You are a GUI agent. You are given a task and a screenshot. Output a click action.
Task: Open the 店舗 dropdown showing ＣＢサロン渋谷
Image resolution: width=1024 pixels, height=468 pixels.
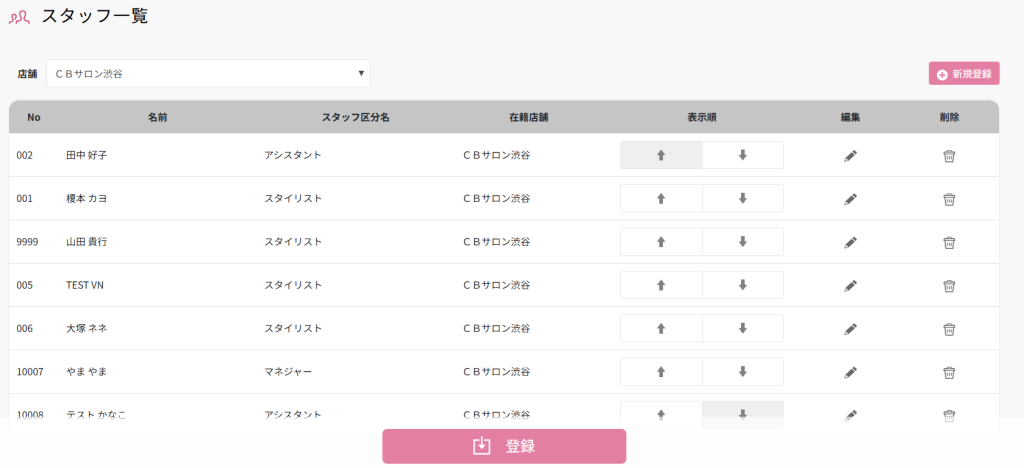(x=208, y=73)
